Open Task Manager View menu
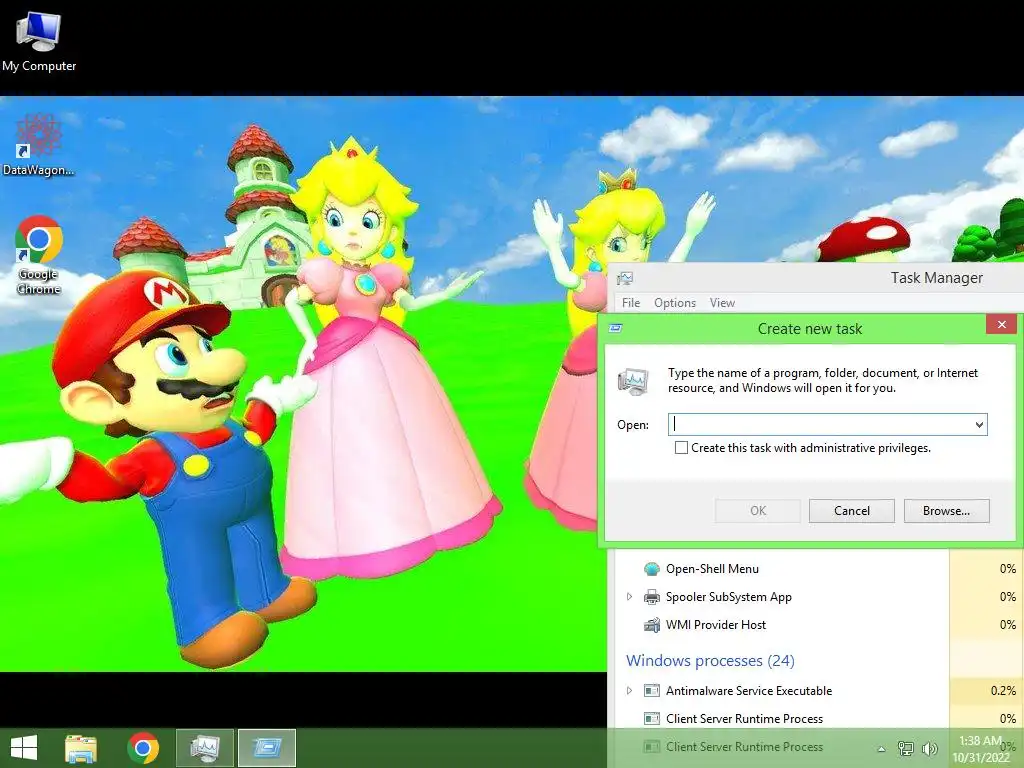Screen dimensions: 1024x768 pos(722,303)
